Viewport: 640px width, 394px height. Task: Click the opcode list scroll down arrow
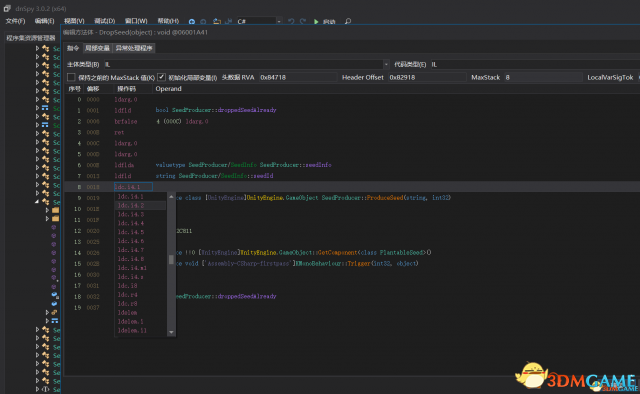click(171, 332)
